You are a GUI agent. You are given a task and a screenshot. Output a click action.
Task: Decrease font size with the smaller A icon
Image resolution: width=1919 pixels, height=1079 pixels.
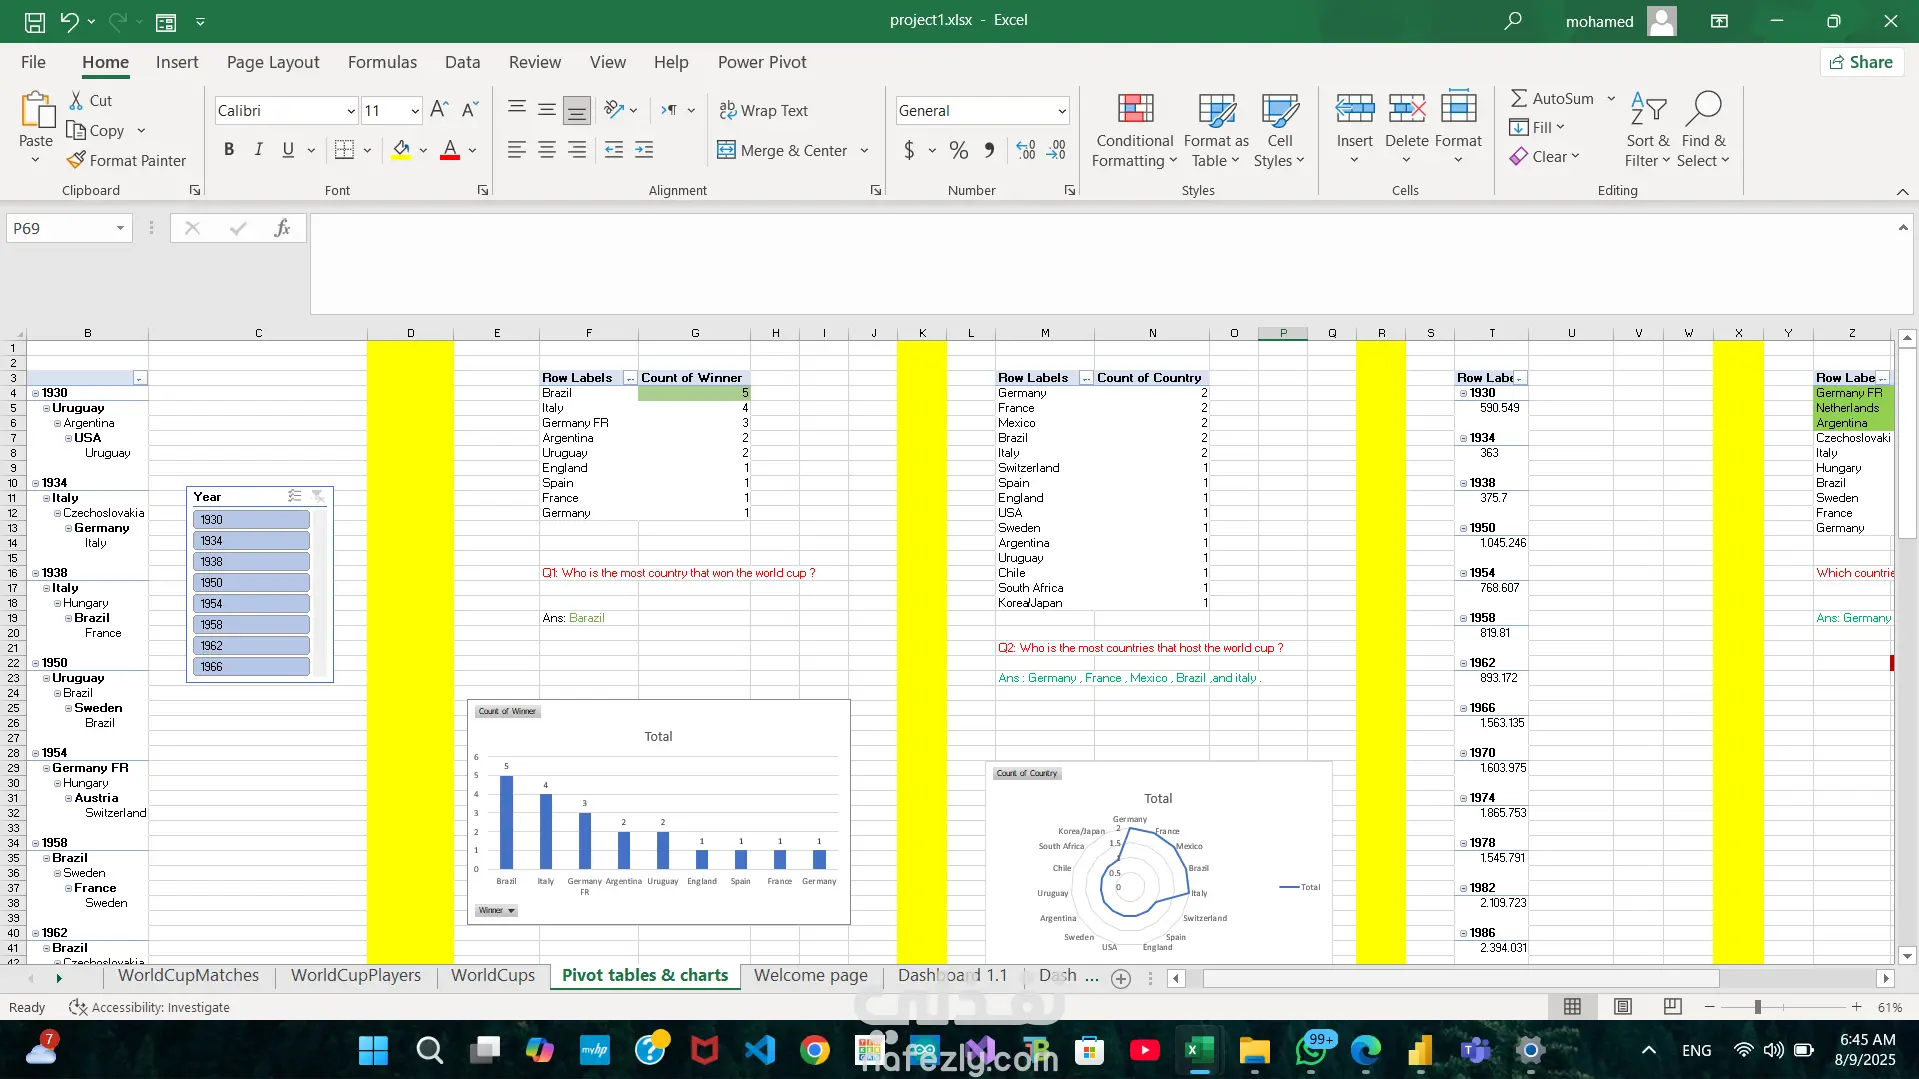point(470,110)
